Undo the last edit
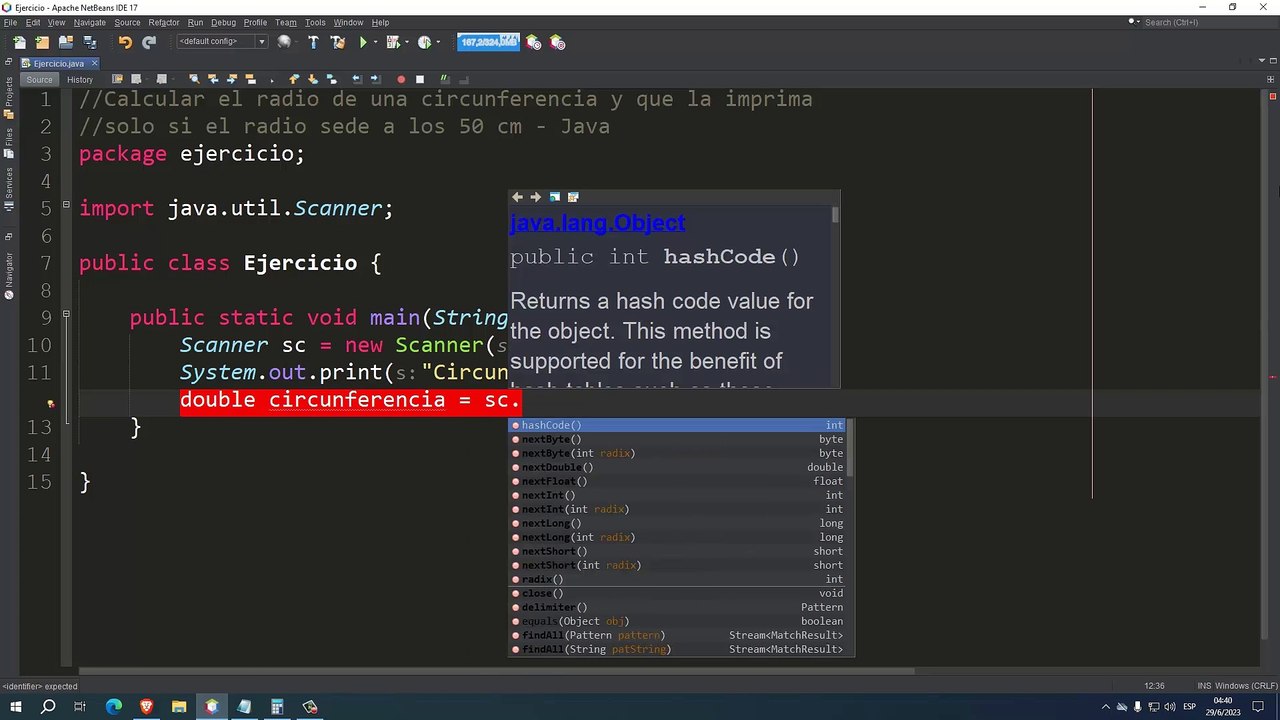This screenshot has height=720, width=1280. (125, 42)
